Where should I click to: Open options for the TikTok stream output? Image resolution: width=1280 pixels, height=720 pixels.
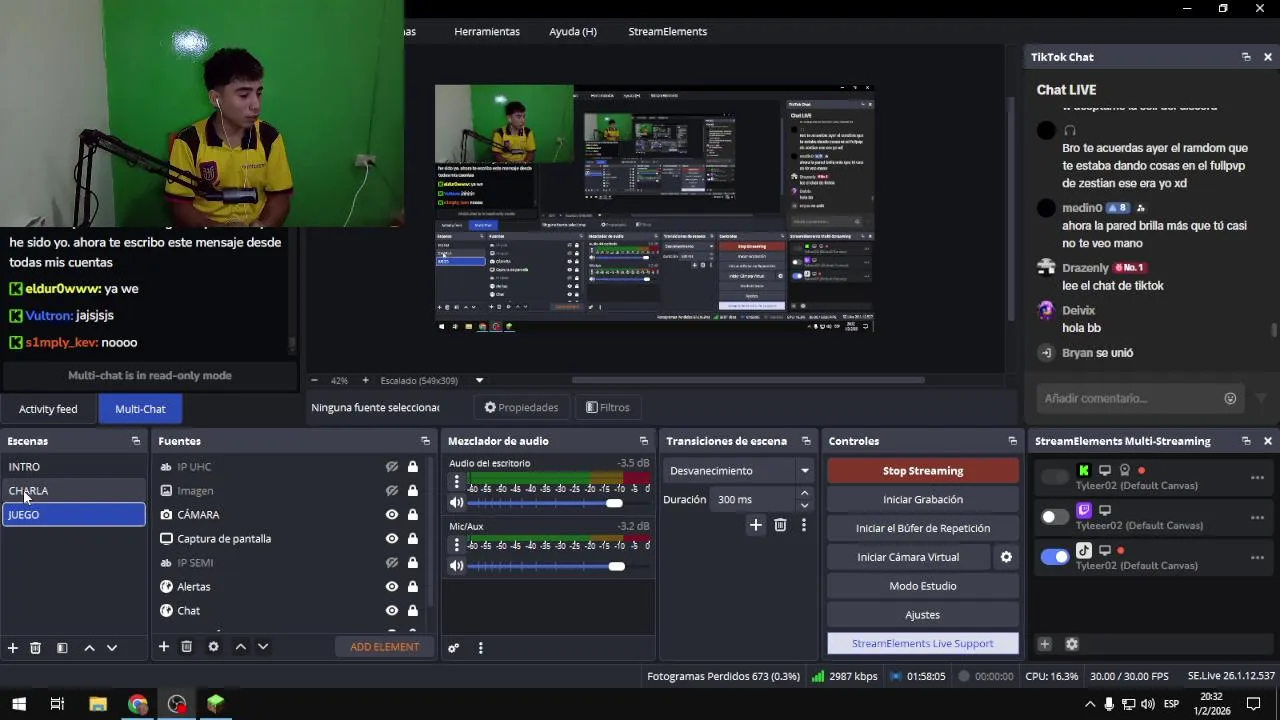(1257, 558)
